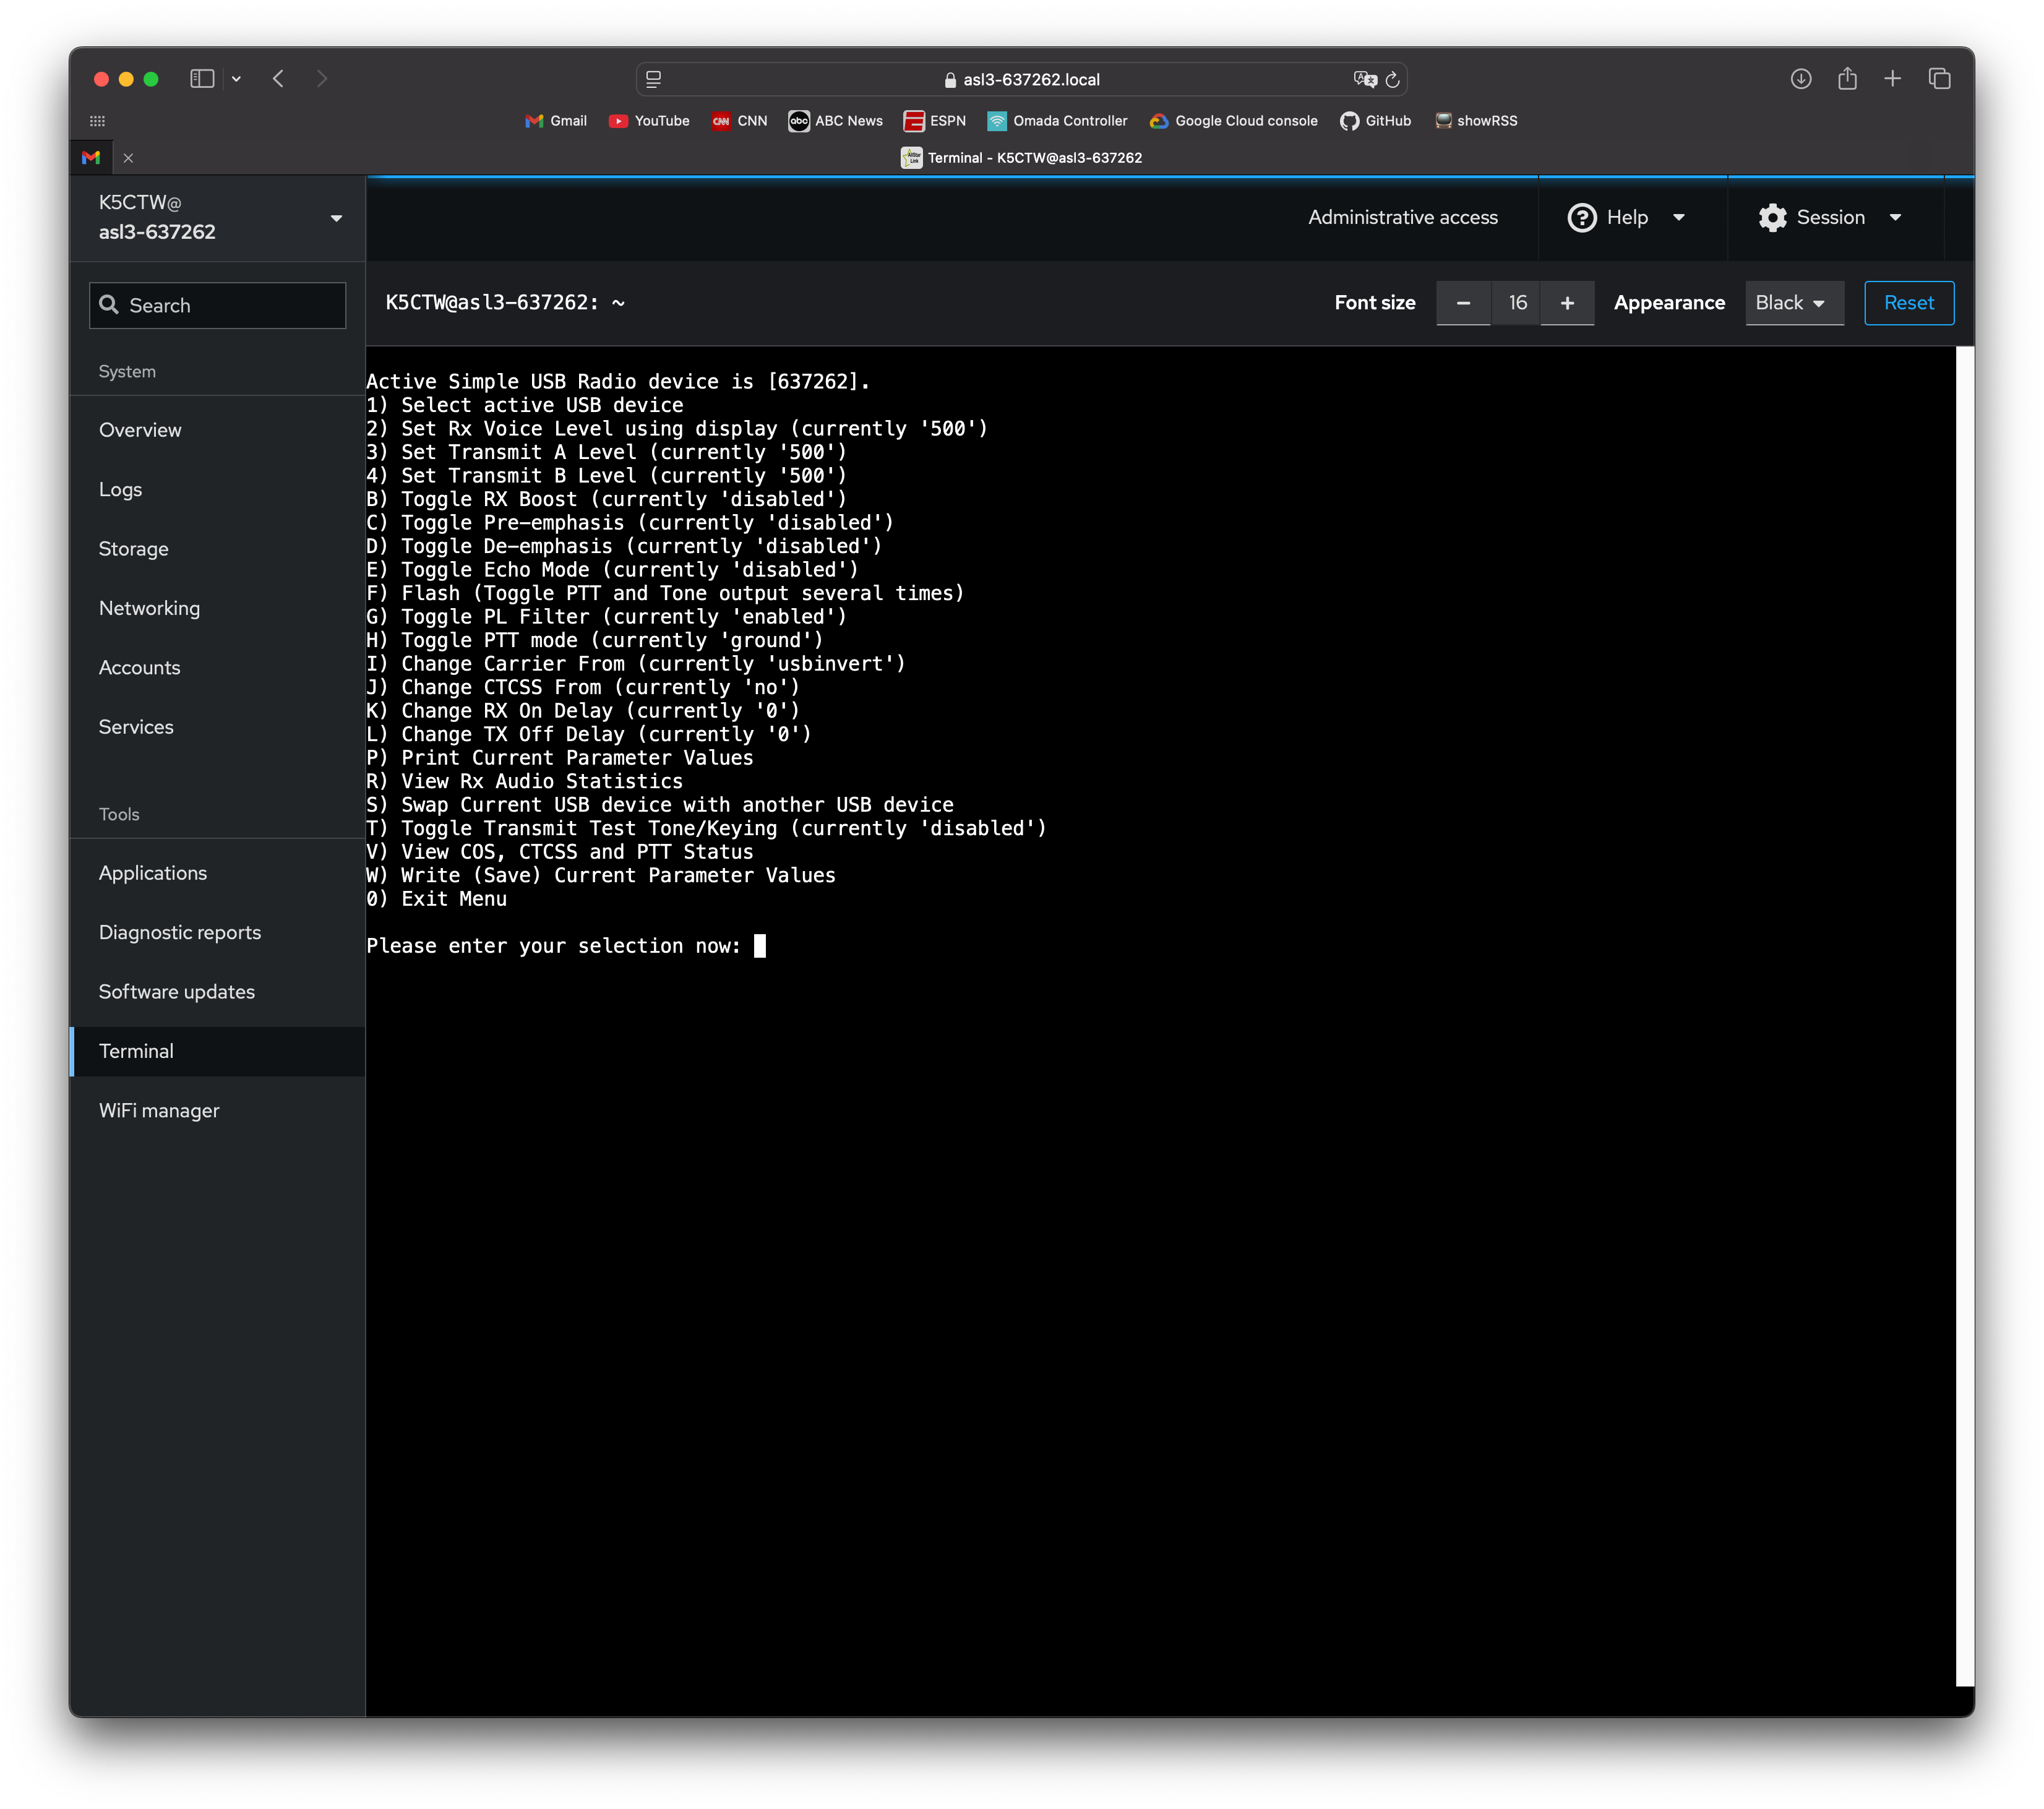Select WiFi manager in sidebar
The image size is (2044, 1809).
coord(159,1110)
